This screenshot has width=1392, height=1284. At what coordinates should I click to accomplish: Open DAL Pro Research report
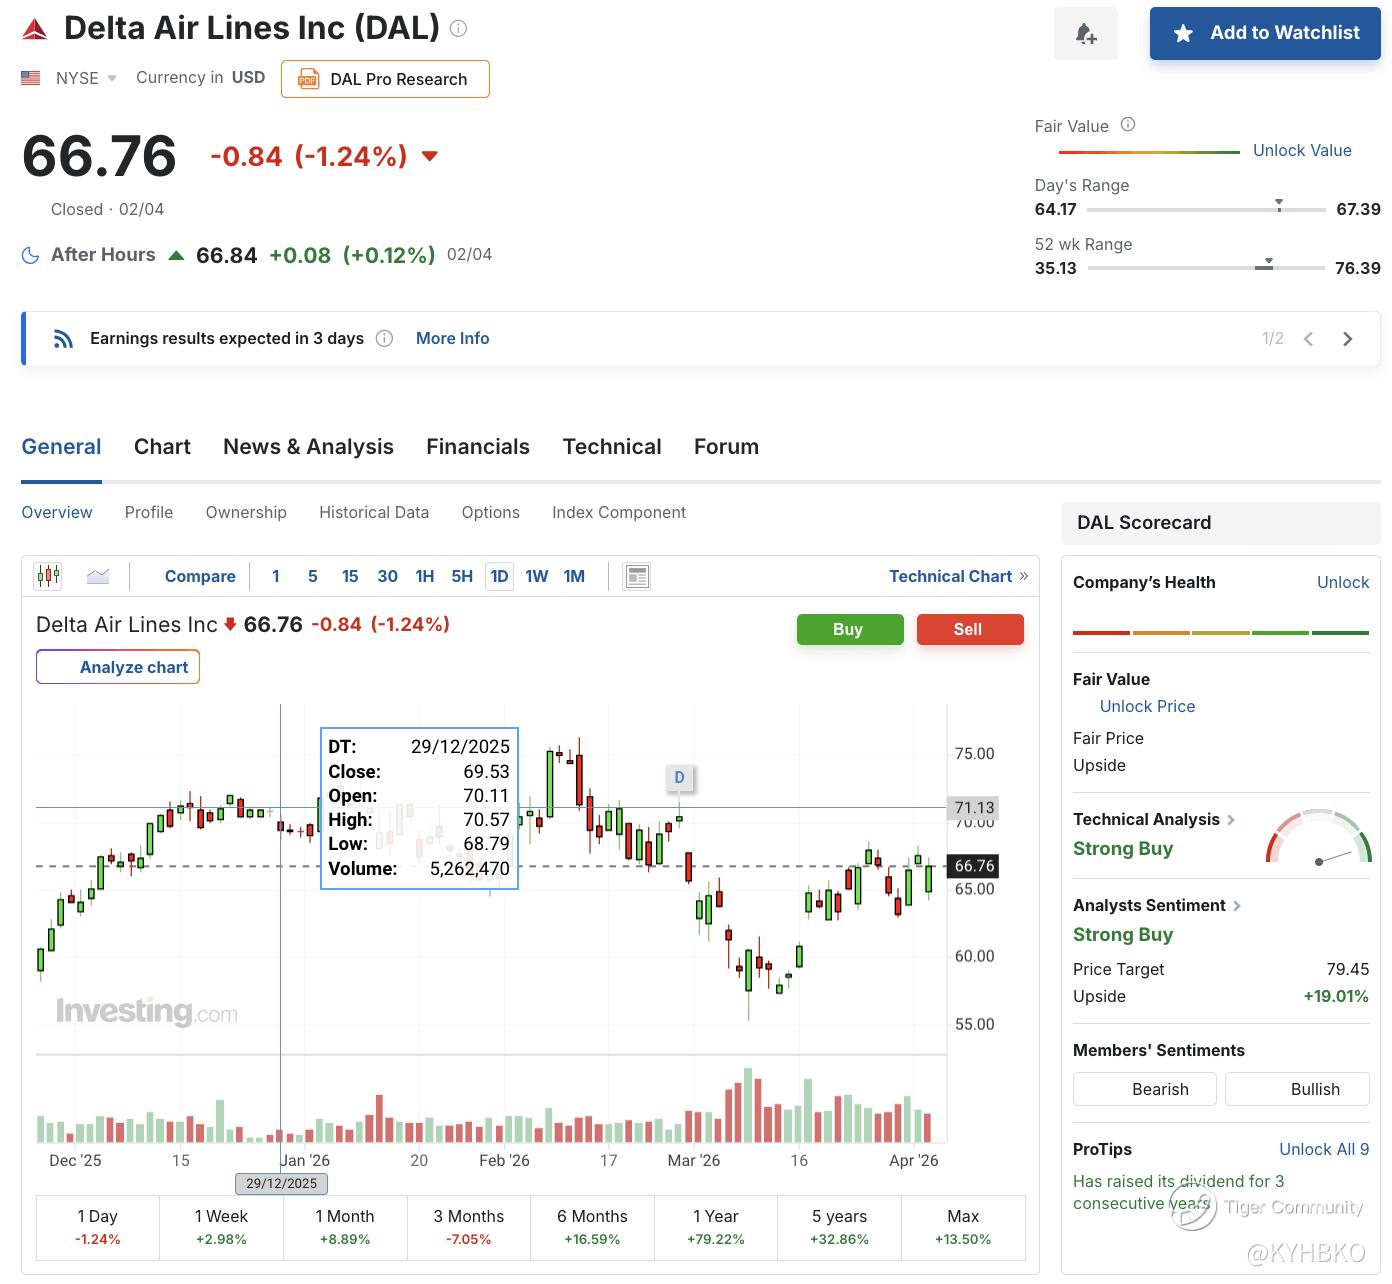(385, 79)
